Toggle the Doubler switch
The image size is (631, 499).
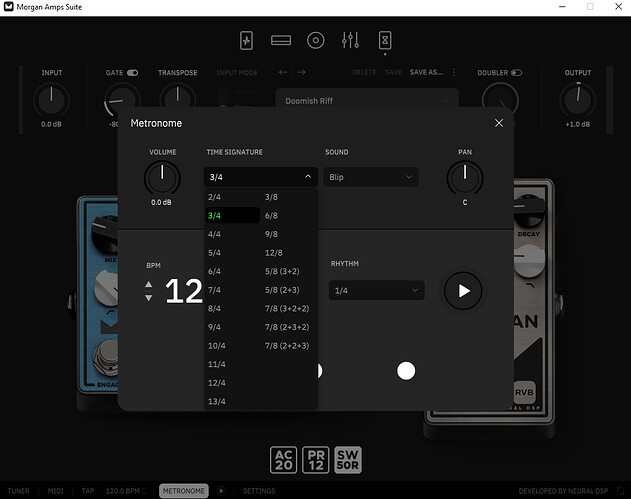pyautogui.click(x=516, y=73)
